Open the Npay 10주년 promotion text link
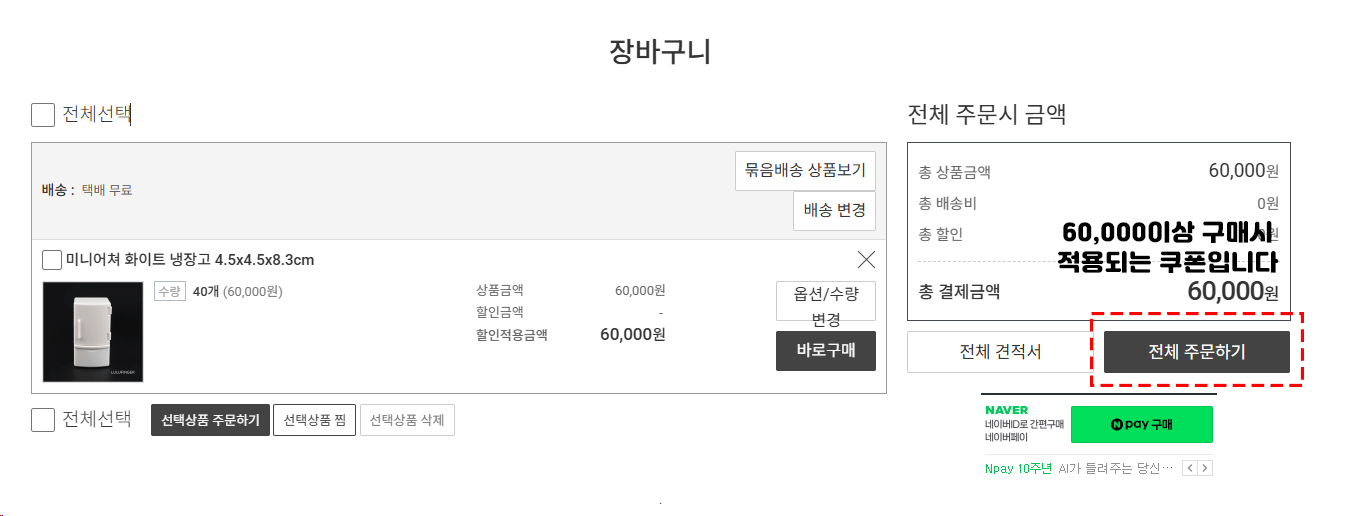1348x516 pixels. (1078, 468)
